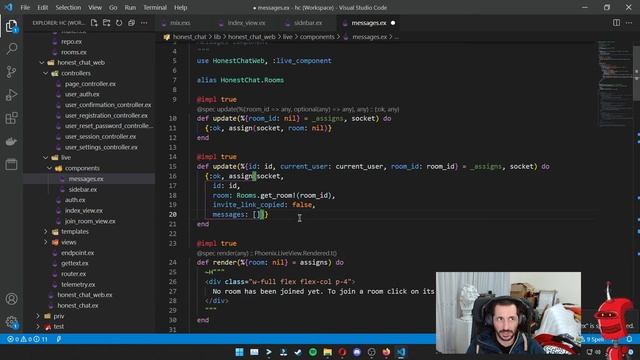
Task: Open sidebar.ex in the file tree
Action: coord(83,189)
